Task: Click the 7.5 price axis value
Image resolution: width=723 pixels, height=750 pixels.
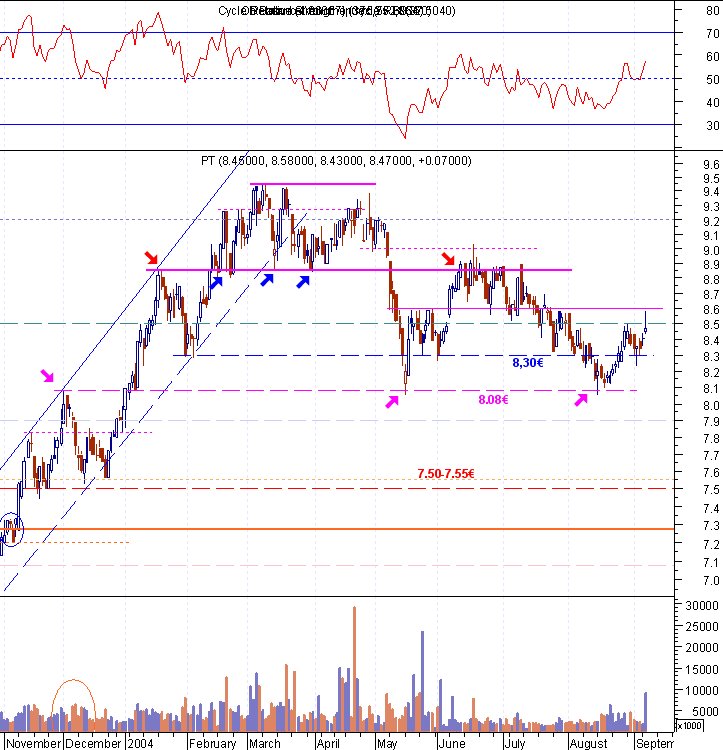Action: [x=711, y=490]
